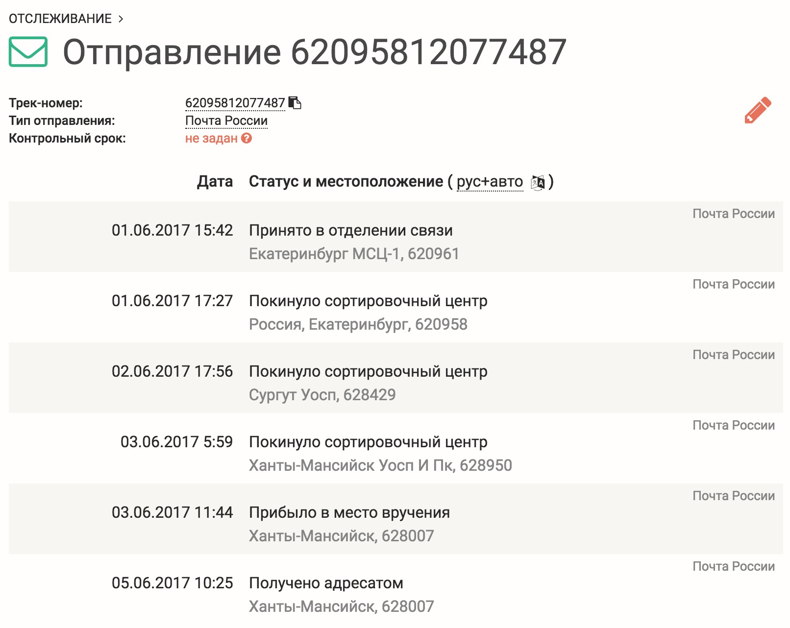Click the green envelope shipment icon
Screen dimensions: 790x628
pyautogui.click(x=28, y=52)
